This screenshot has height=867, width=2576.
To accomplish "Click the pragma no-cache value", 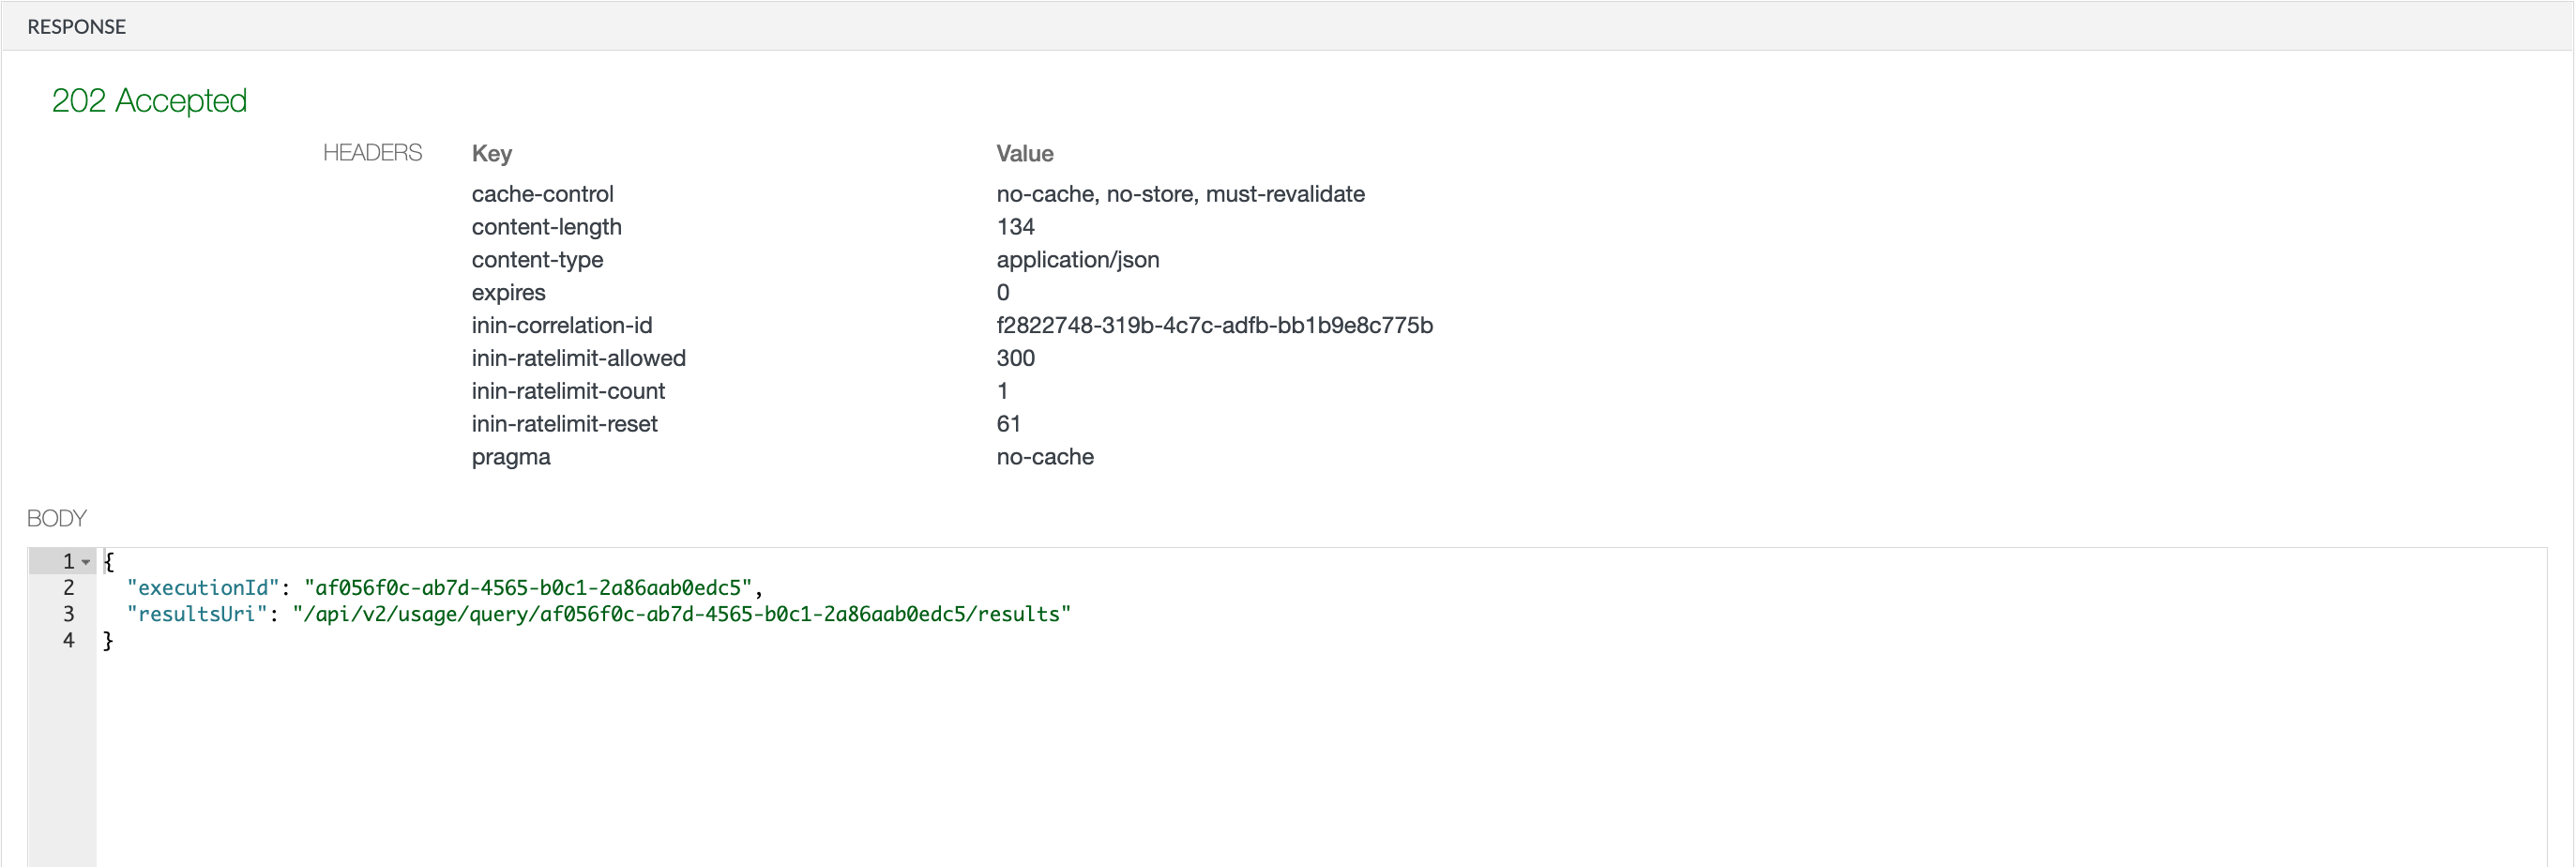I will 1045,457.
